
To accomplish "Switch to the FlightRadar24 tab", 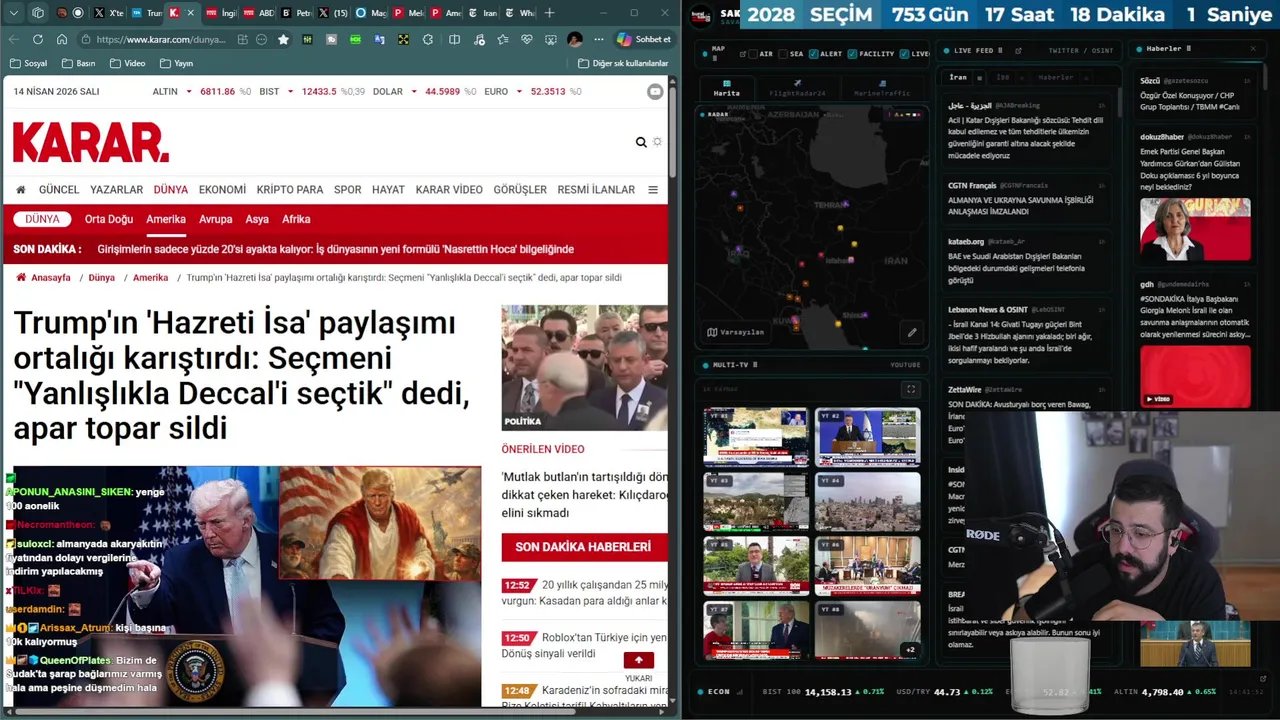I will pyautogui.click(x=797, y=88).
